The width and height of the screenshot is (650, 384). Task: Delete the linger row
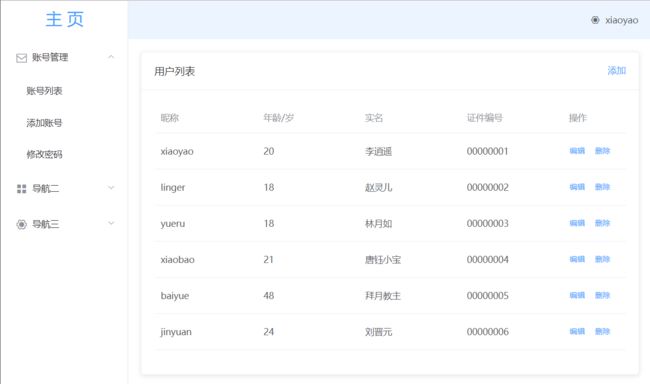coord(602,187)
